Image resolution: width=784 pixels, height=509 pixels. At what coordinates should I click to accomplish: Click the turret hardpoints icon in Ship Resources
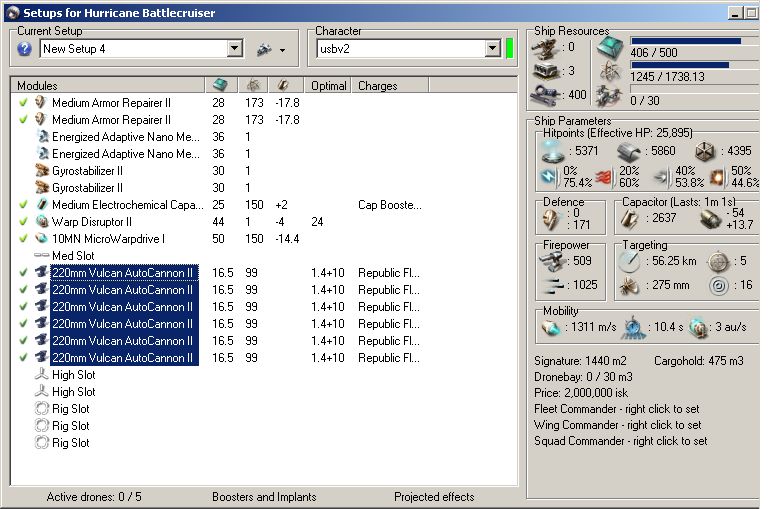click(545, 48)
